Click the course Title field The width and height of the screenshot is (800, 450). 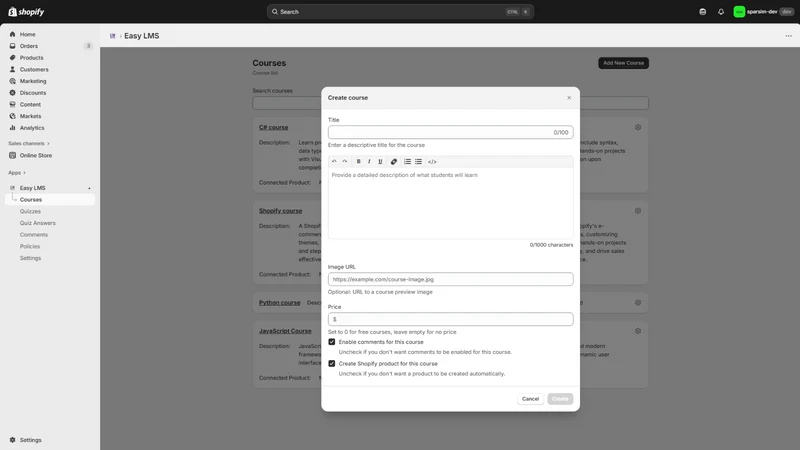pos(451,132)
